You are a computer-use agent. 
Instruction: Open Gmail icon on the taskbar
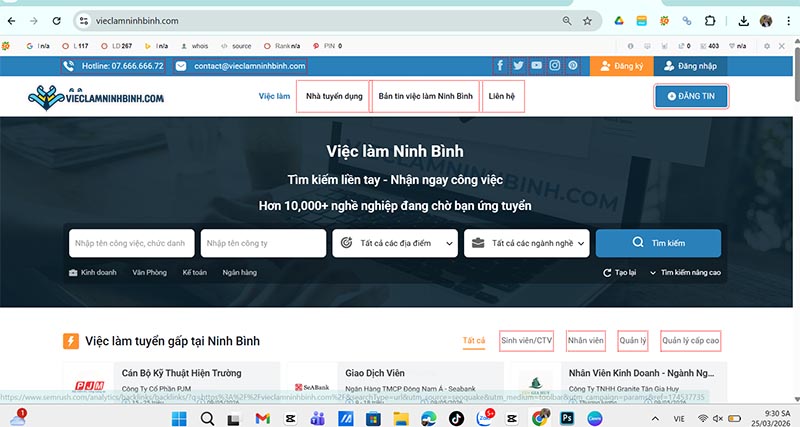(262, 419)
